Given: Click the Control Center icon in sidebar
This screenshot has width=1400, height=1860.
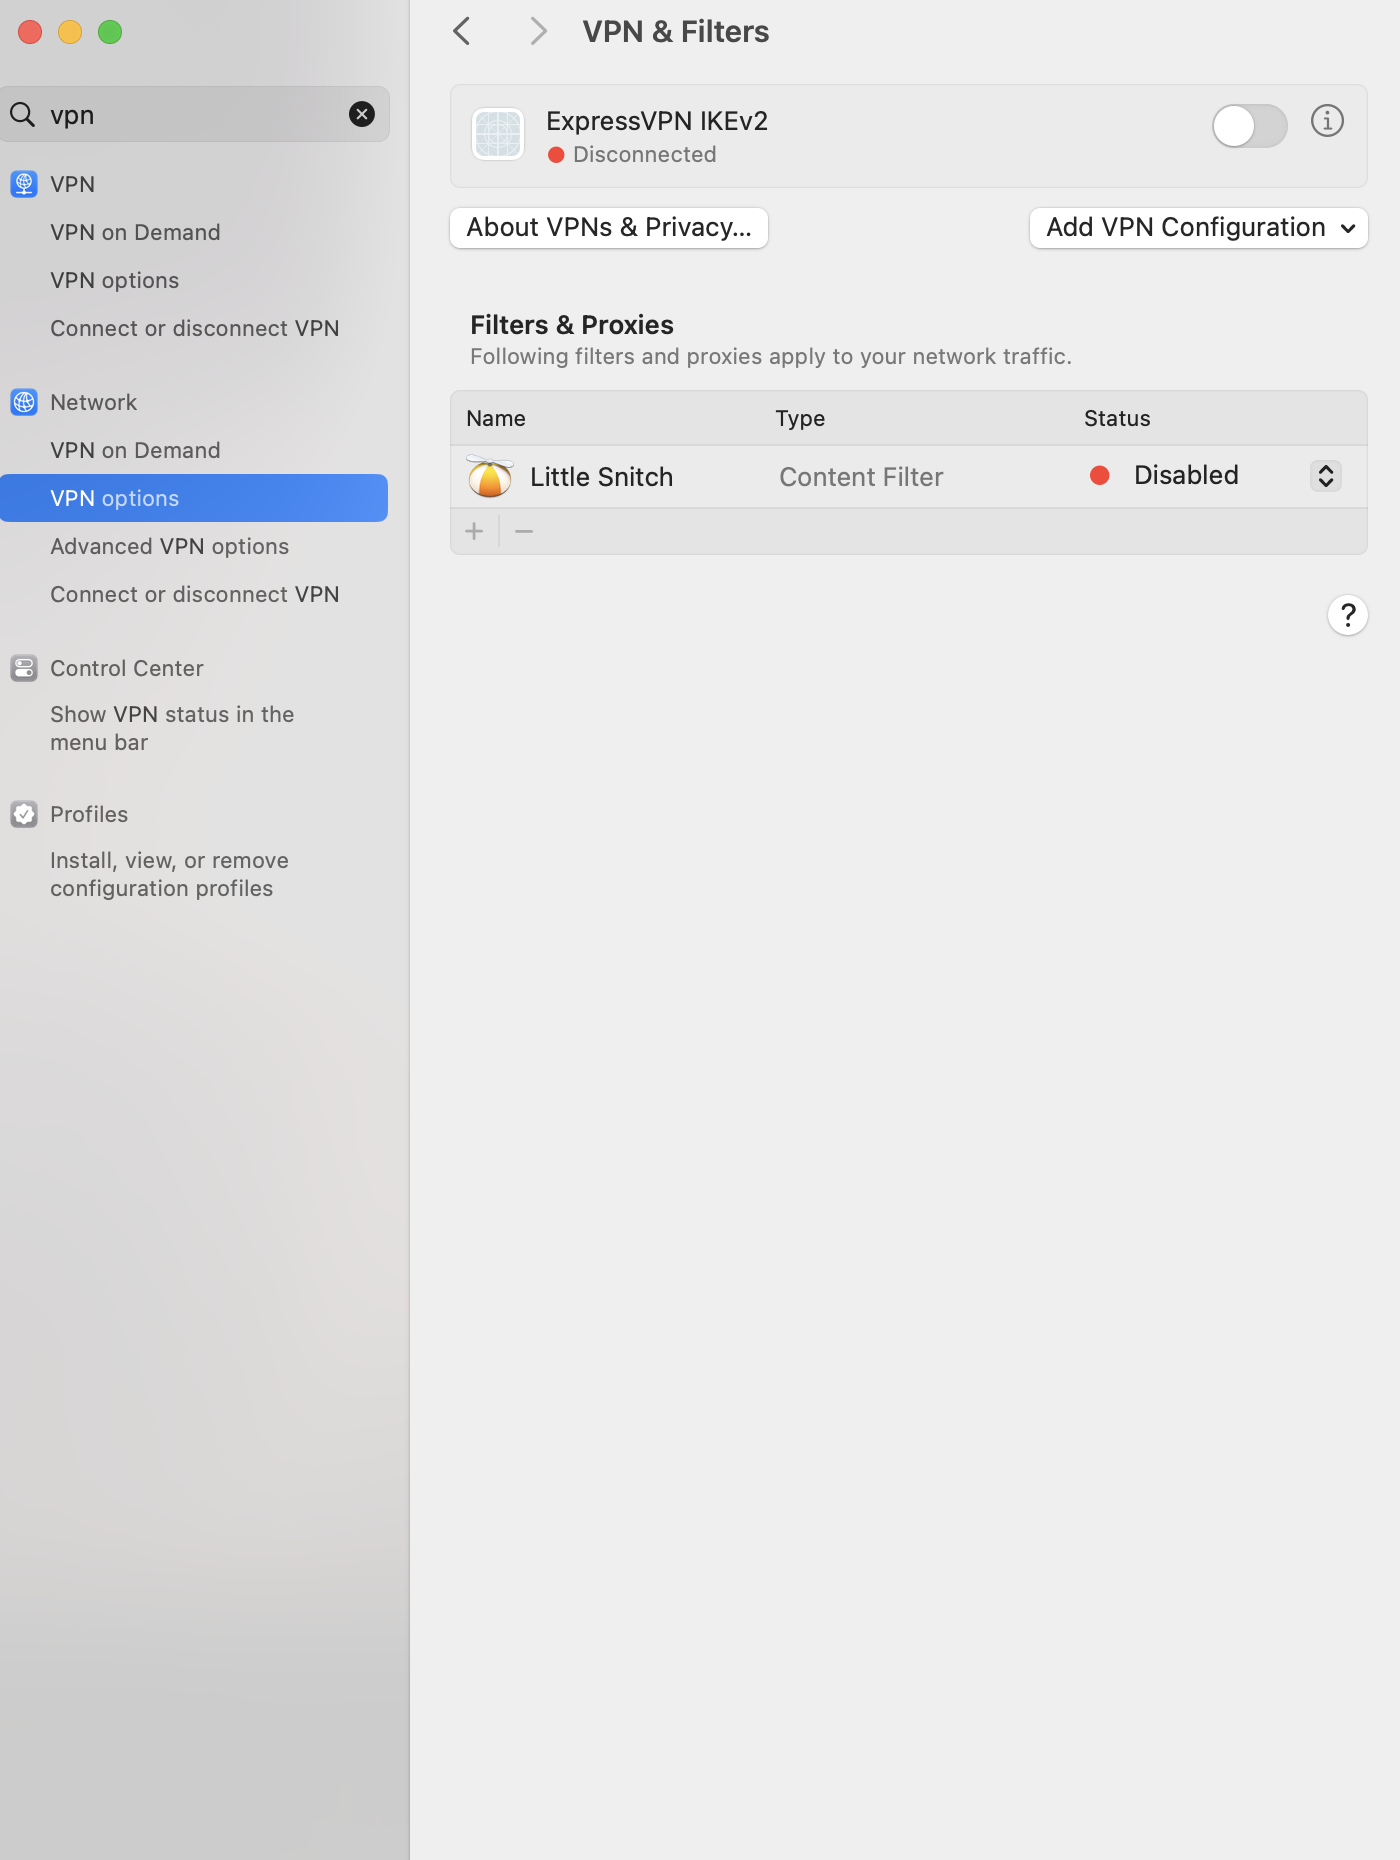Looking at the screenshot, I should (24, 668).
